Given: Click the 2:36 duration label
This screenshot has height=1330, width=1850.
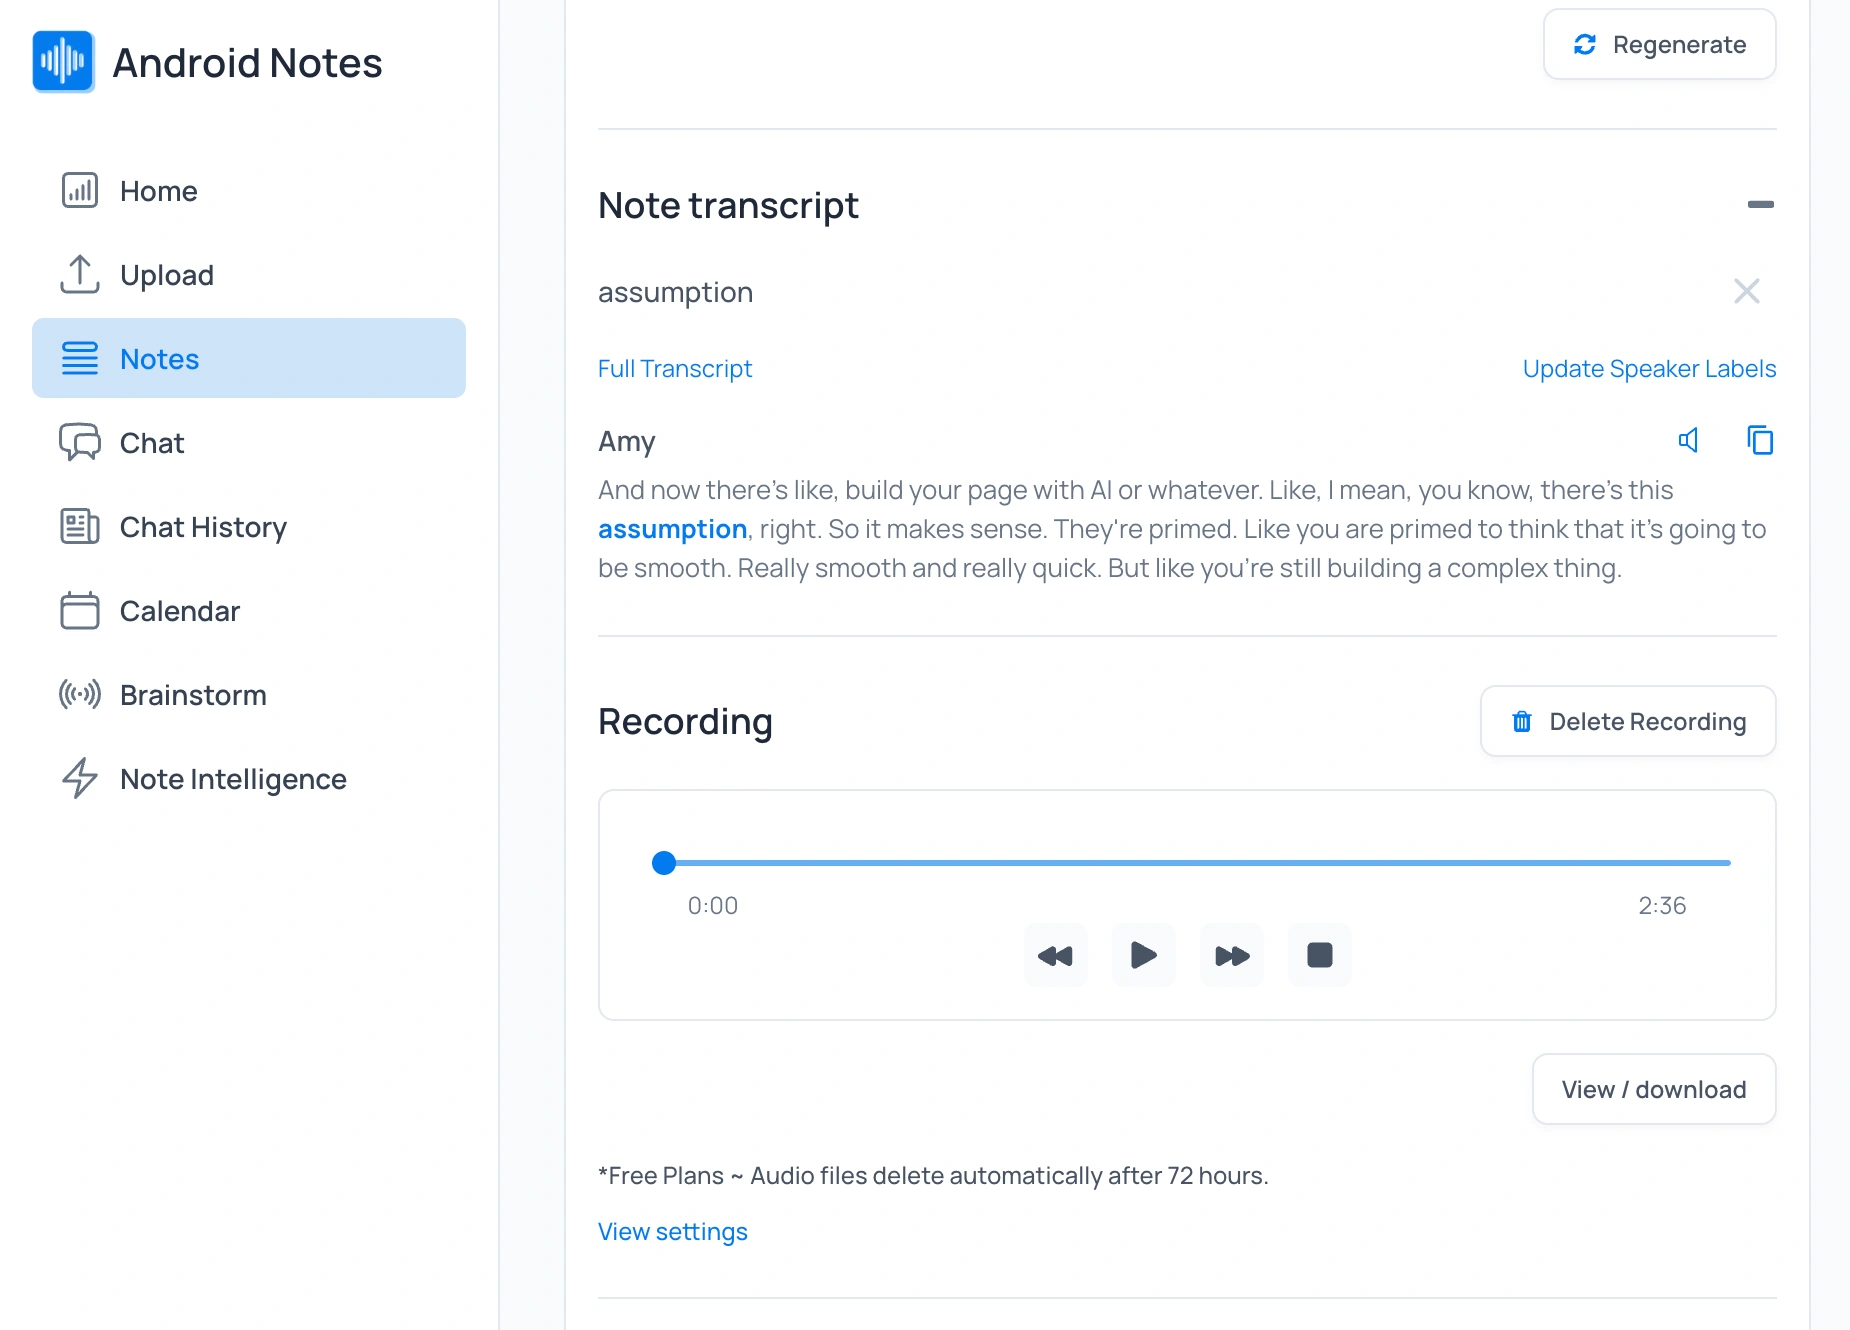Looking at the screenshot, I should pyautogui.click(x=1662, y=906).
